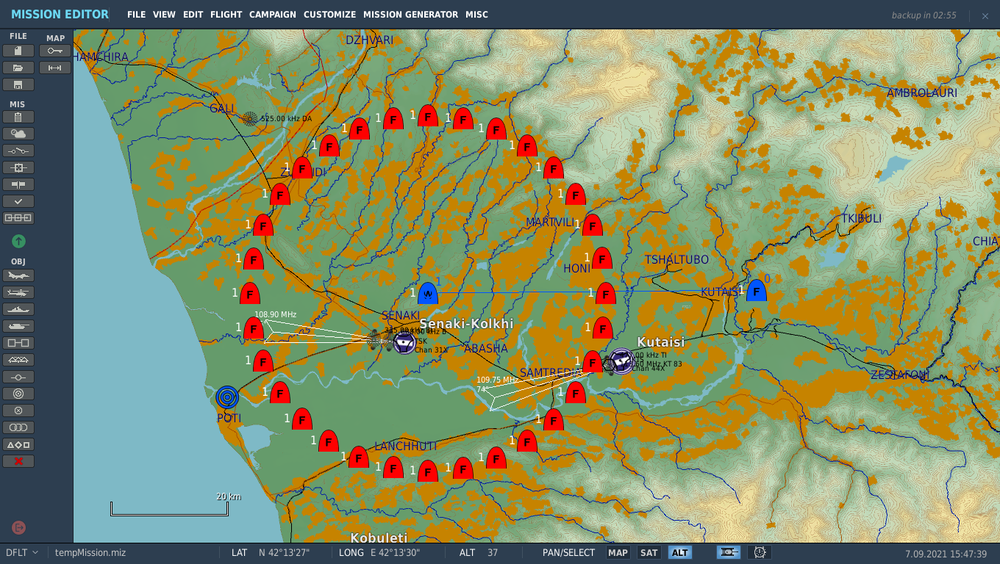Click the clock-like icon in status bar

point(760,553)
